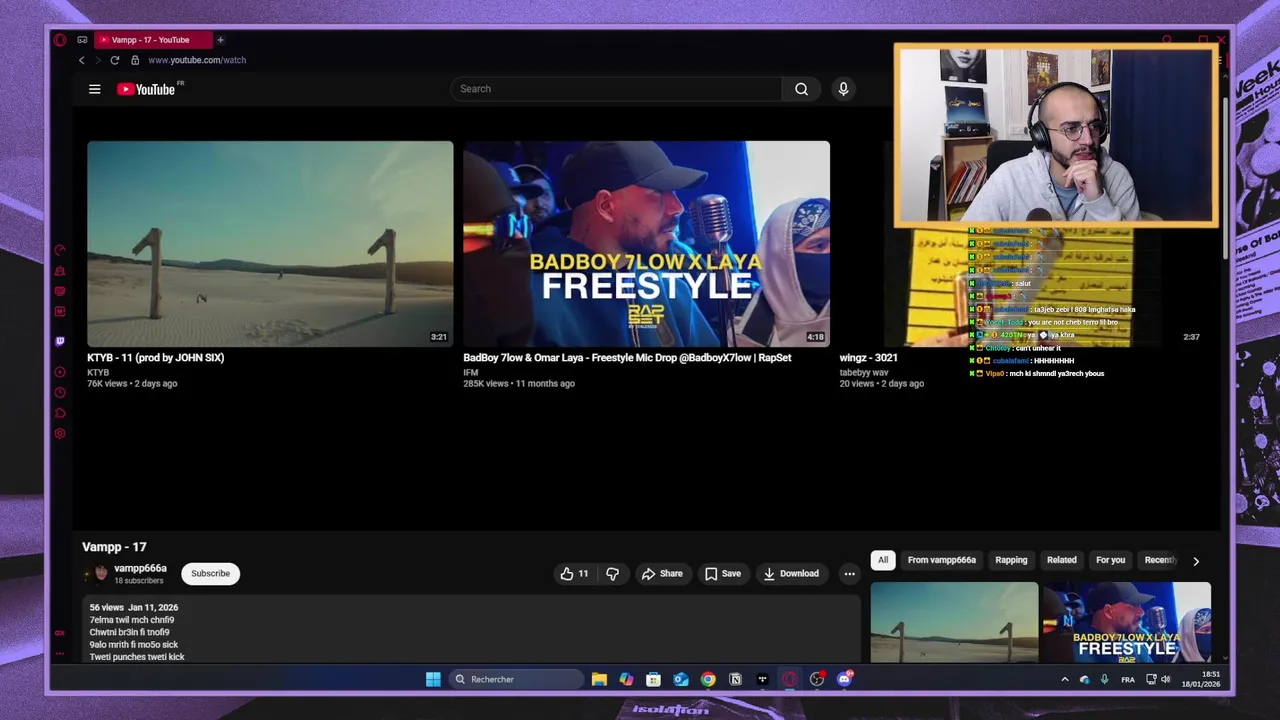Launch Copilot from the taskbar
1280x720 pixels.
click(x=626, y=679)
